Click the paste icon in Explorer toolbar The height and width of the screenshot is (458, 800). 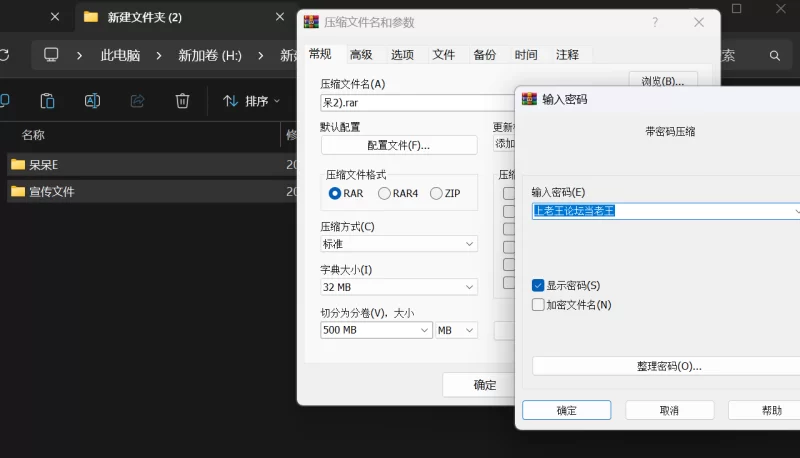click(47, 101)
